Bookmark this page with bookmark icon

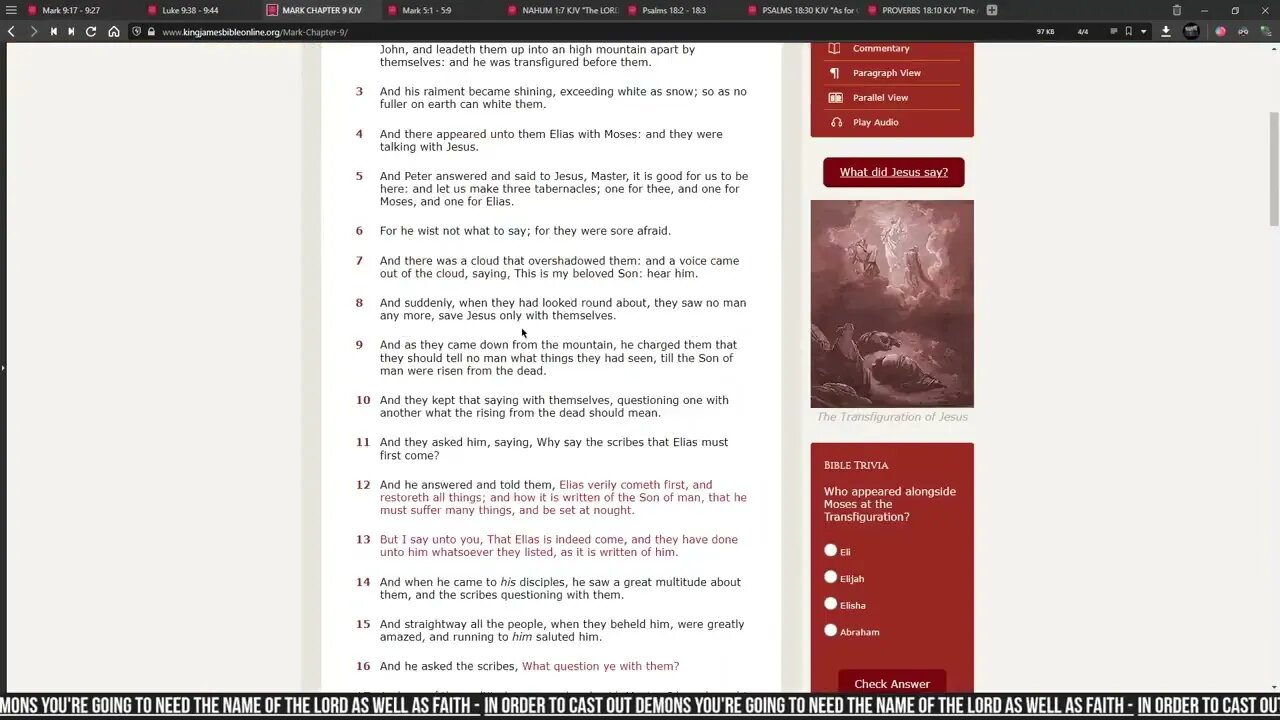pos(1128,31)
